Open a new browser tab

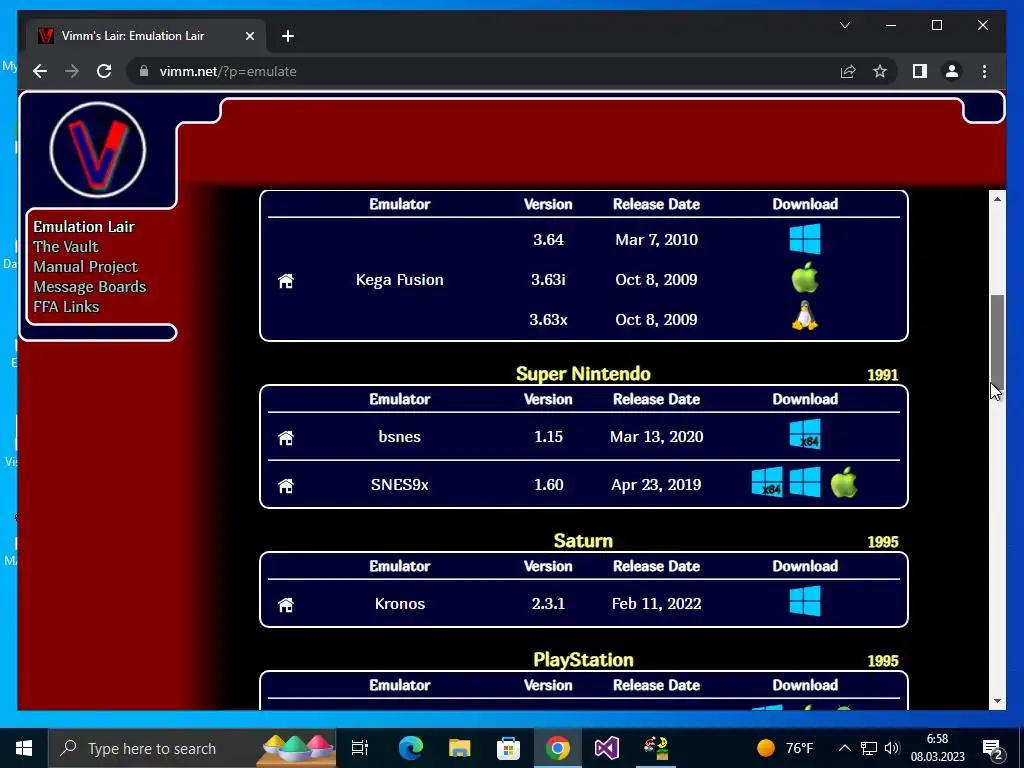coord(288,36)
